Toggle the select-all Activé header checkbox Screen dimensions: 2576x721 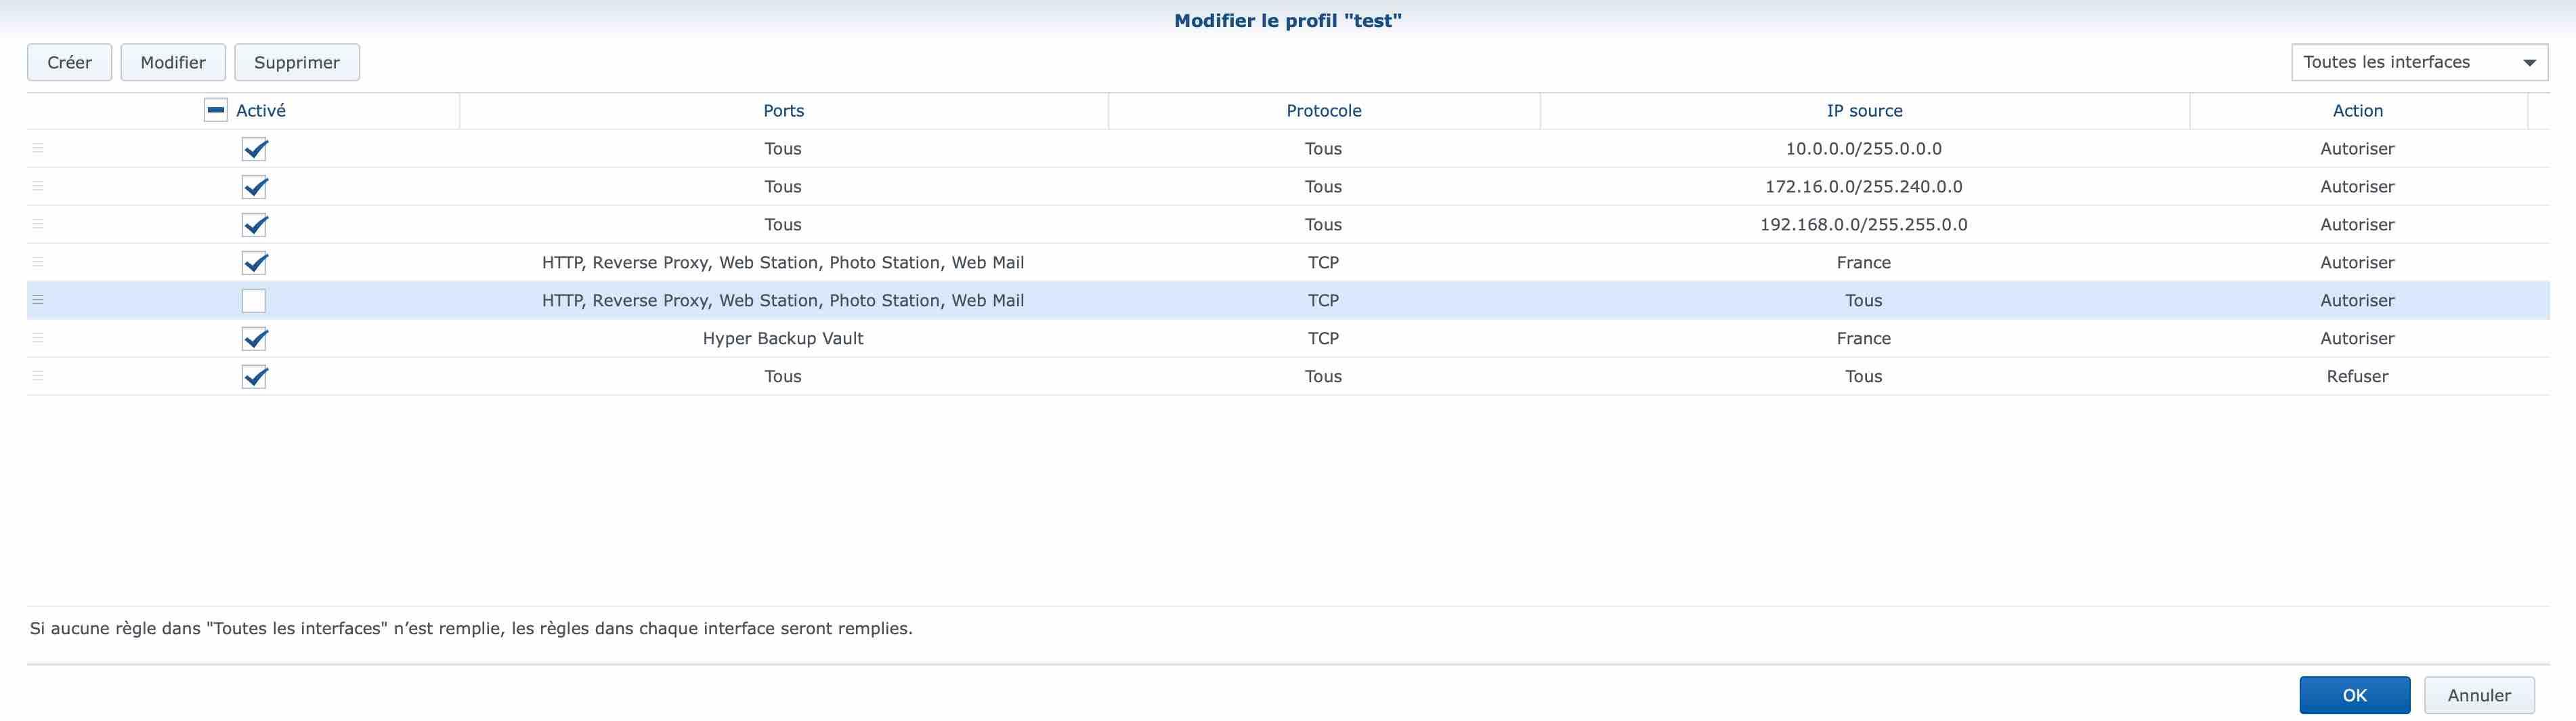215,110
